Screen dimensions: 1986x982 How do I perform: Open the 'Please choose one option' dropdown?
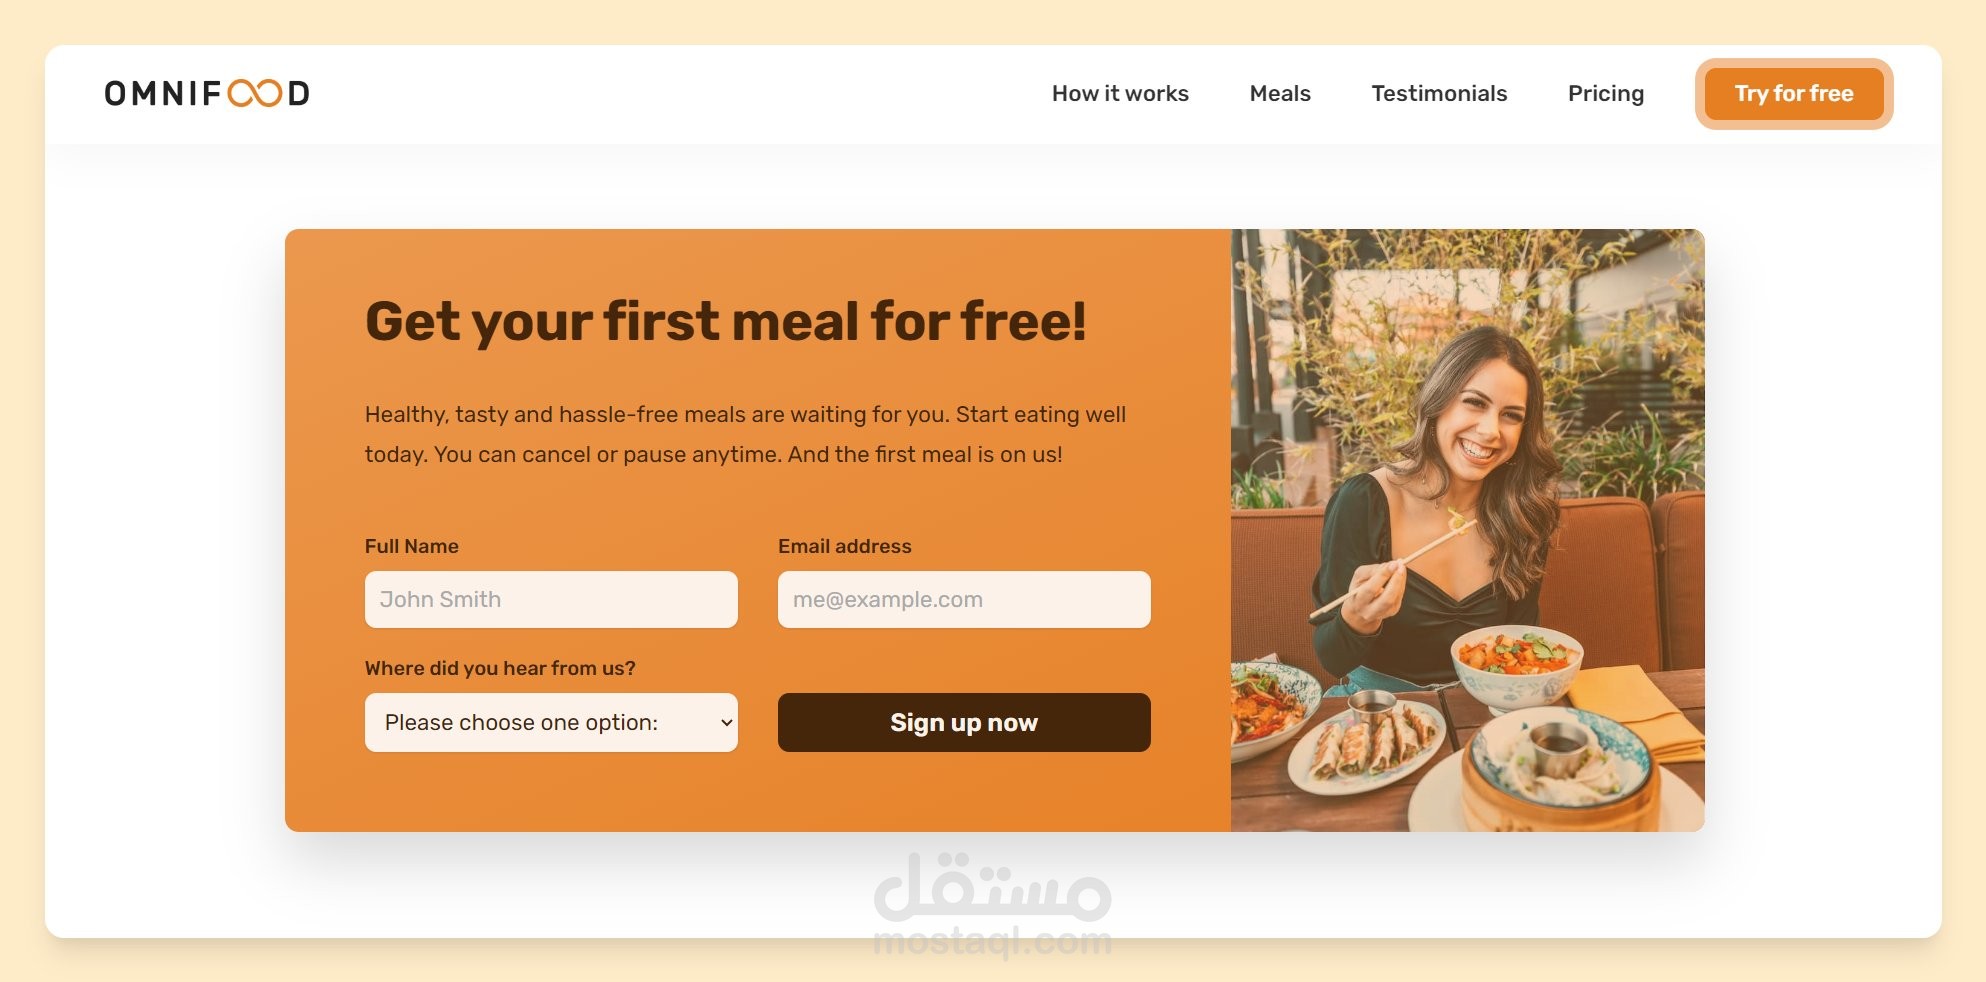[551, 722]
